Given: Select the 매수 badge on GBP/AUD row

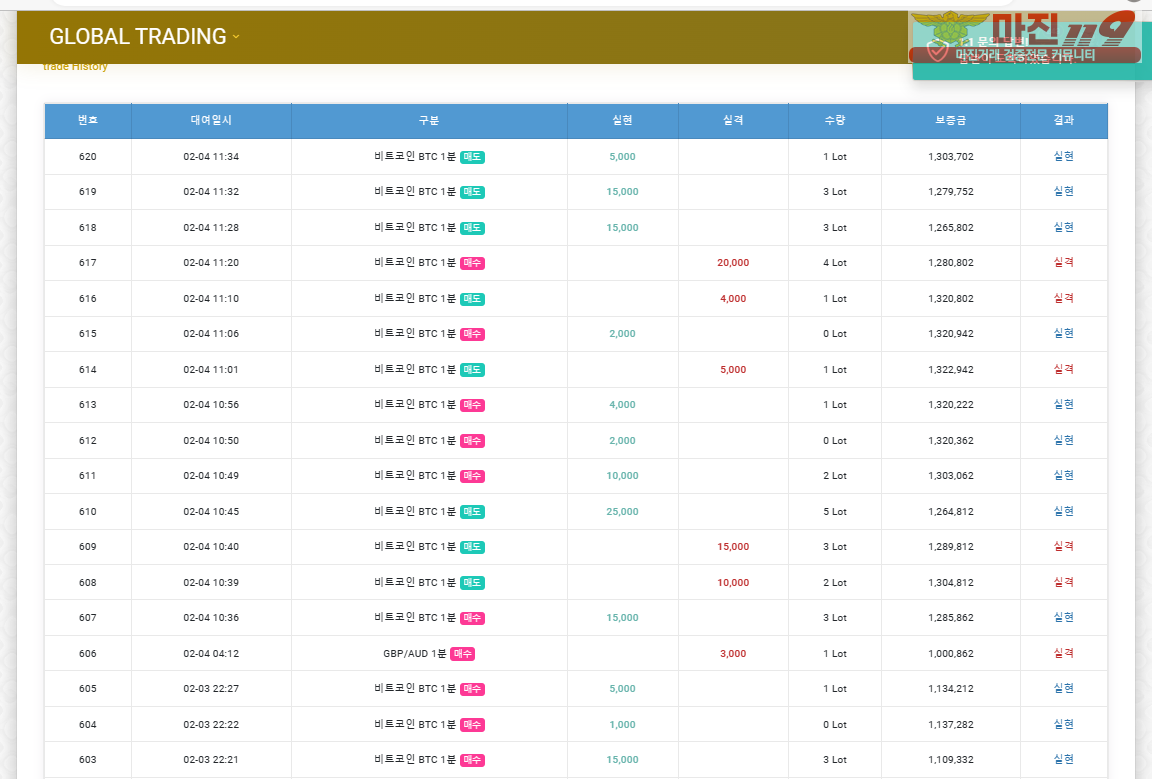Looking at the screenshot, I should (462, 654).
